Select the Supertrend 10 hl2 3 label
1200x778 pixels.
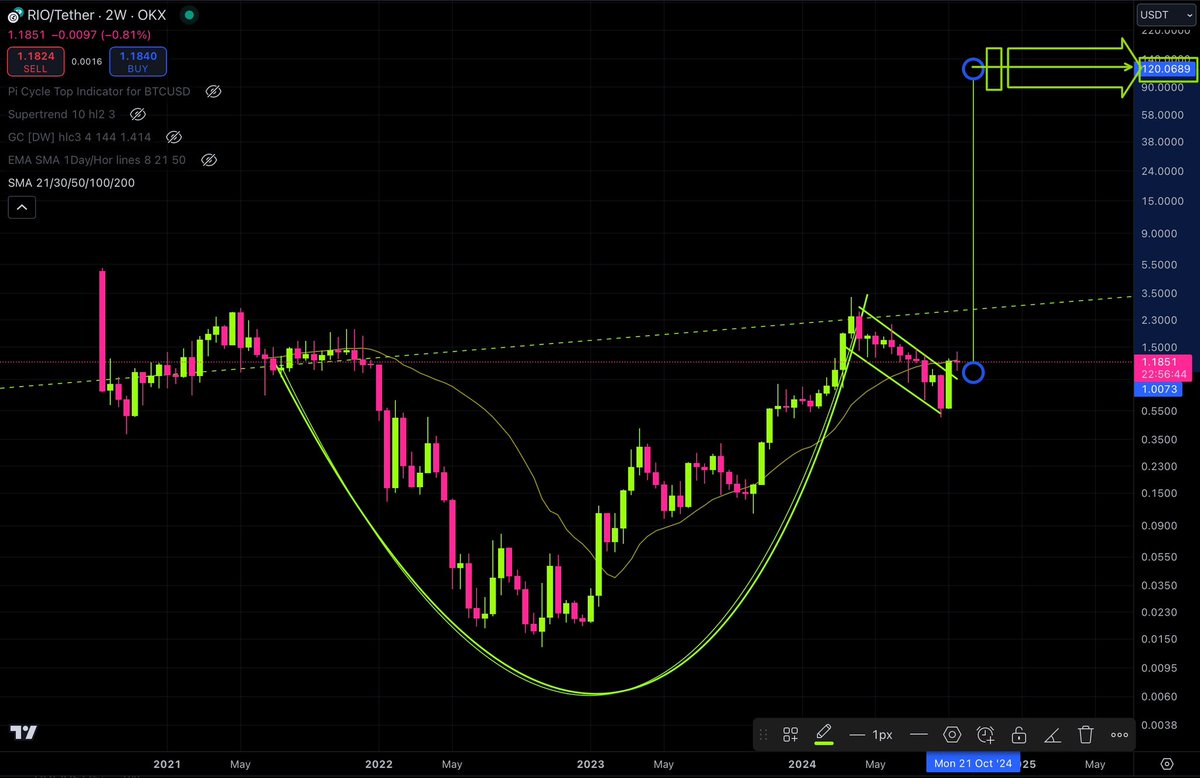pyautogui.click(x=62, y=114)
